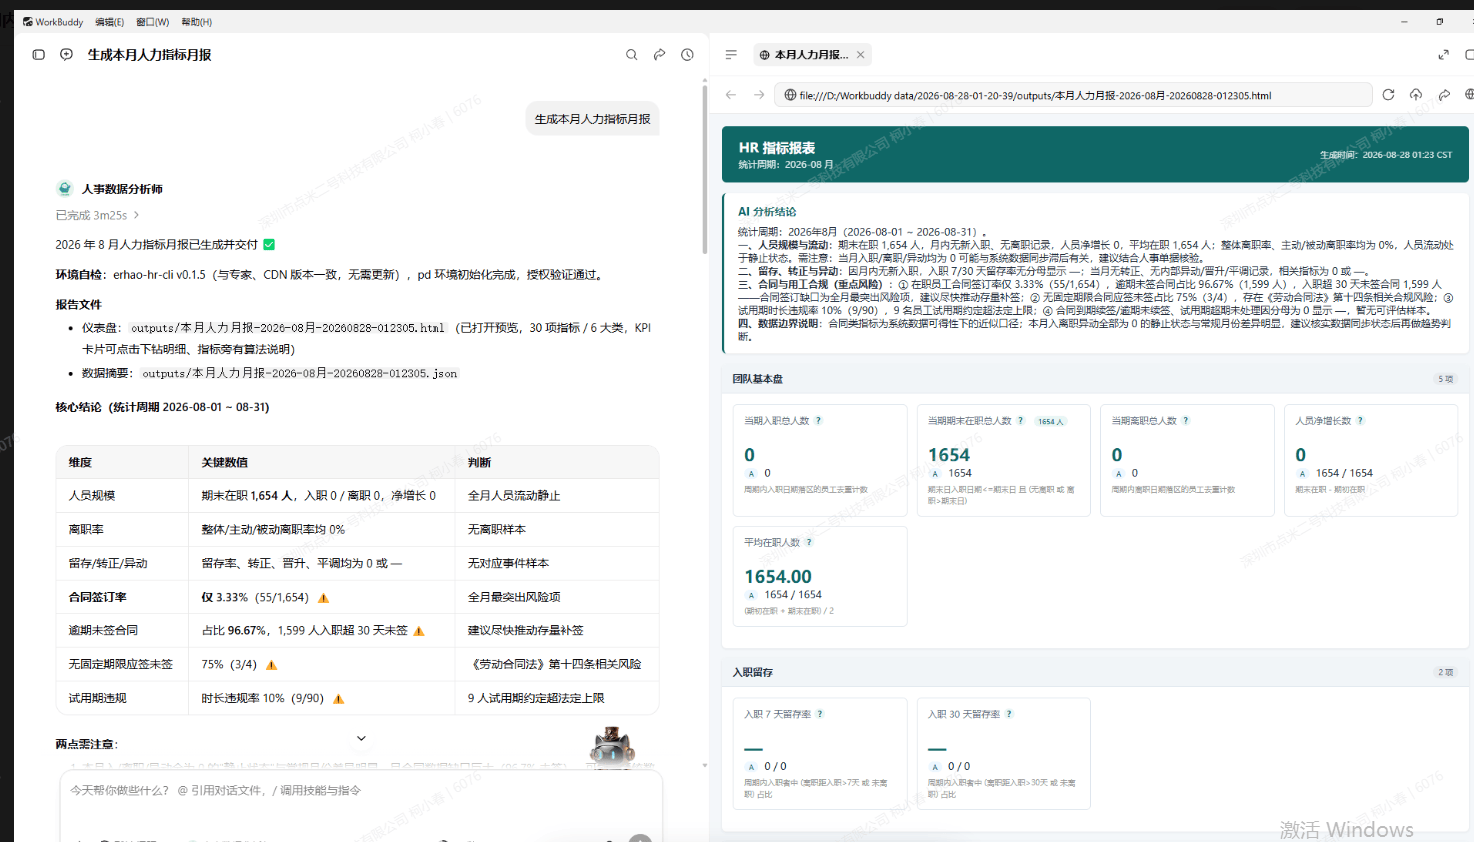Click the 人事数据分析师 agent avatar
The width and height of the screenshot is (1474, 842).
click(x=65, y=189)
